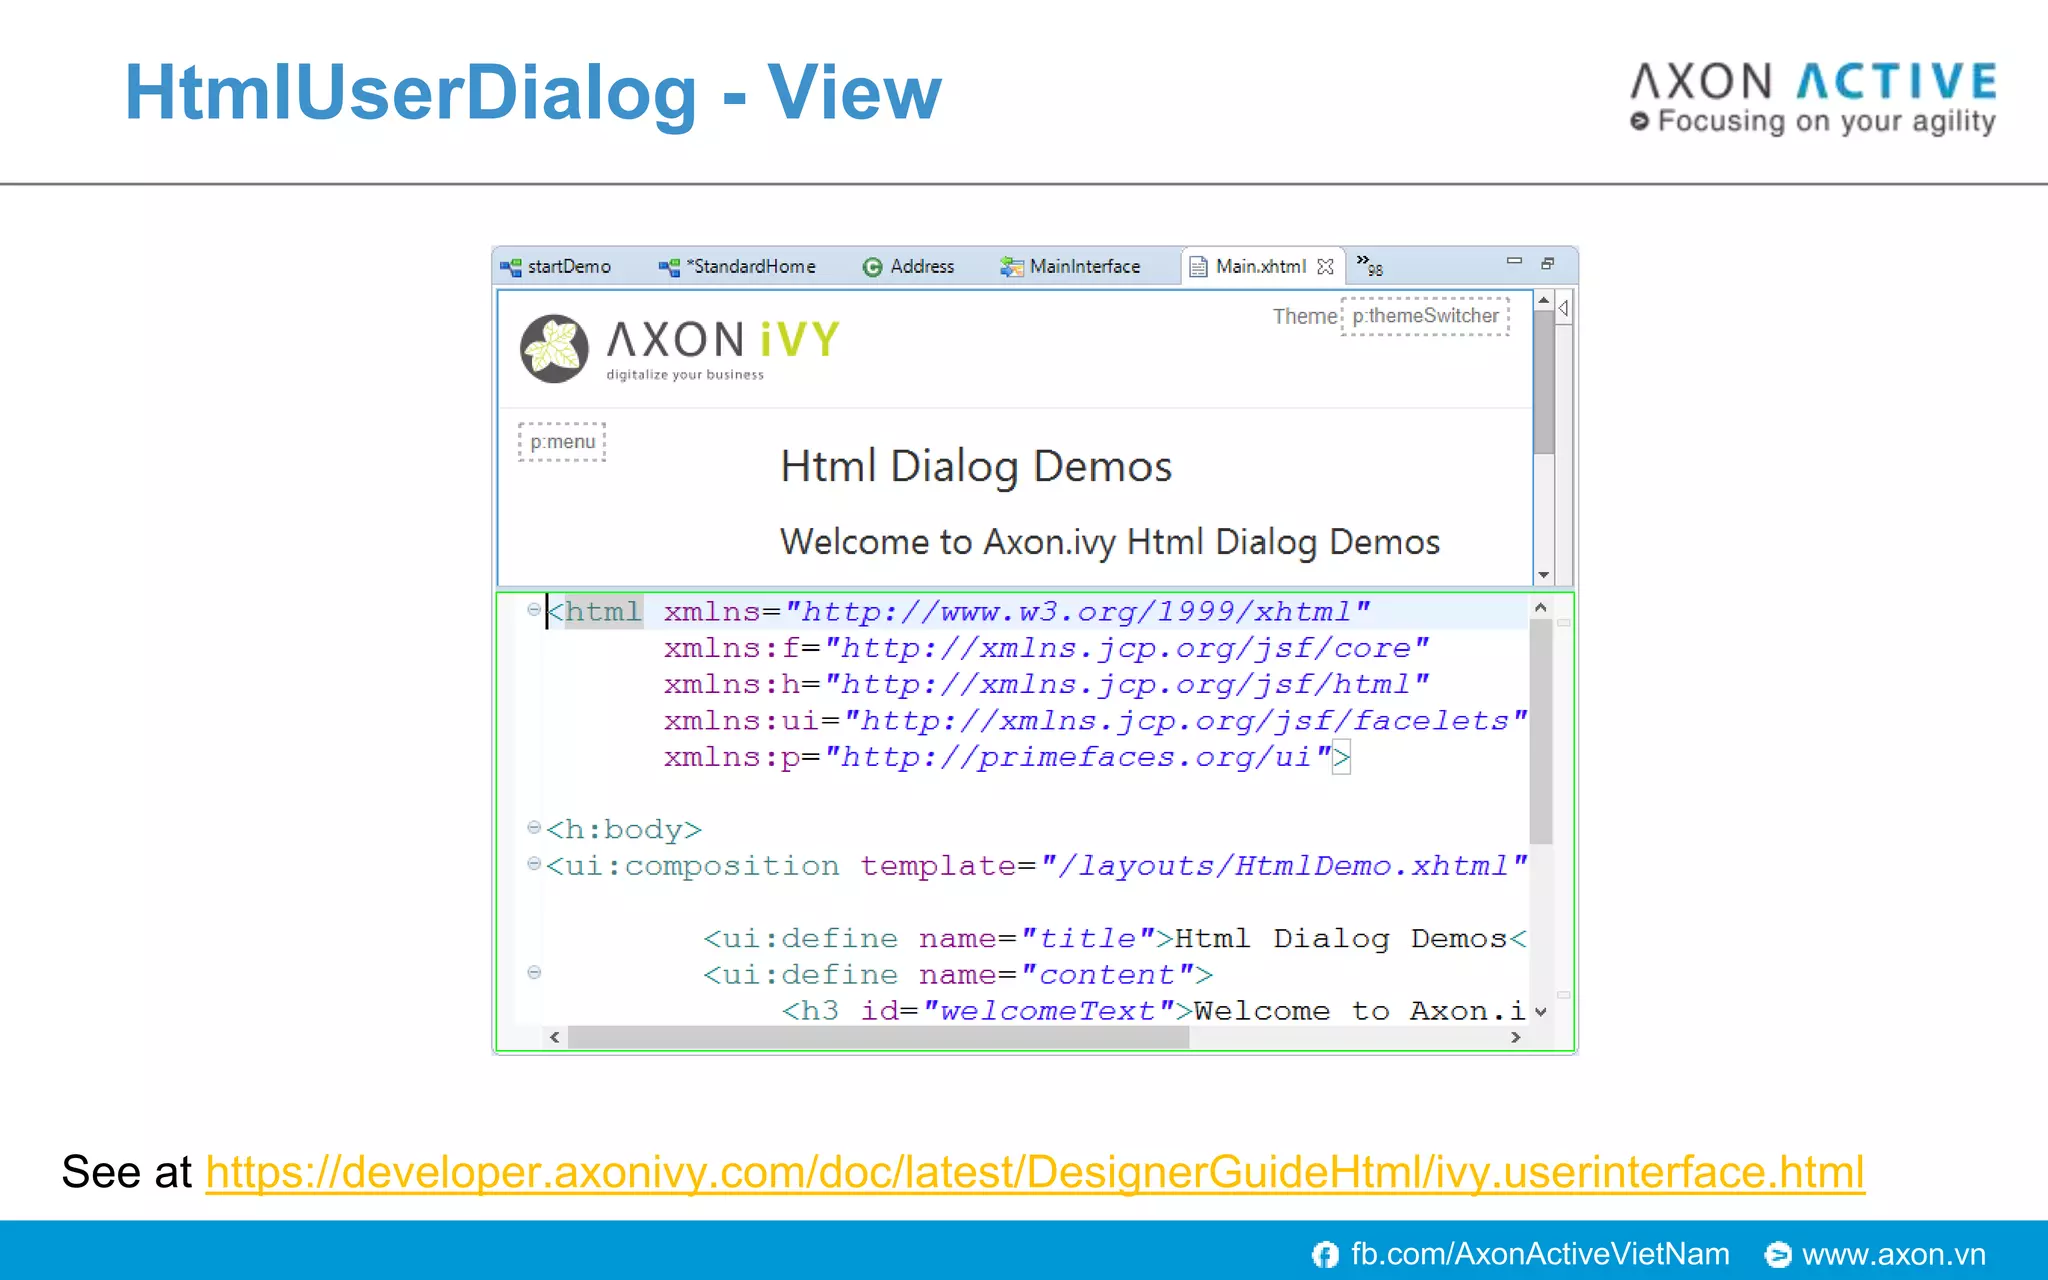
Task: Select the Address editor tab
Action: pyautogui.click(x=909, y=267)
